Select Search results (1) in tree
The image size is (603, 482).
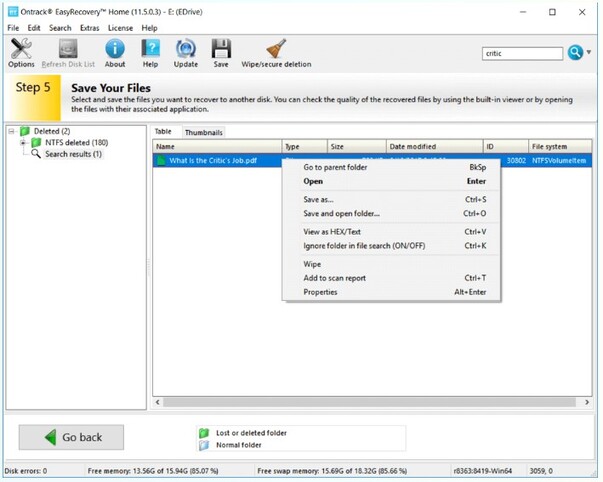(x=72, y=154)
